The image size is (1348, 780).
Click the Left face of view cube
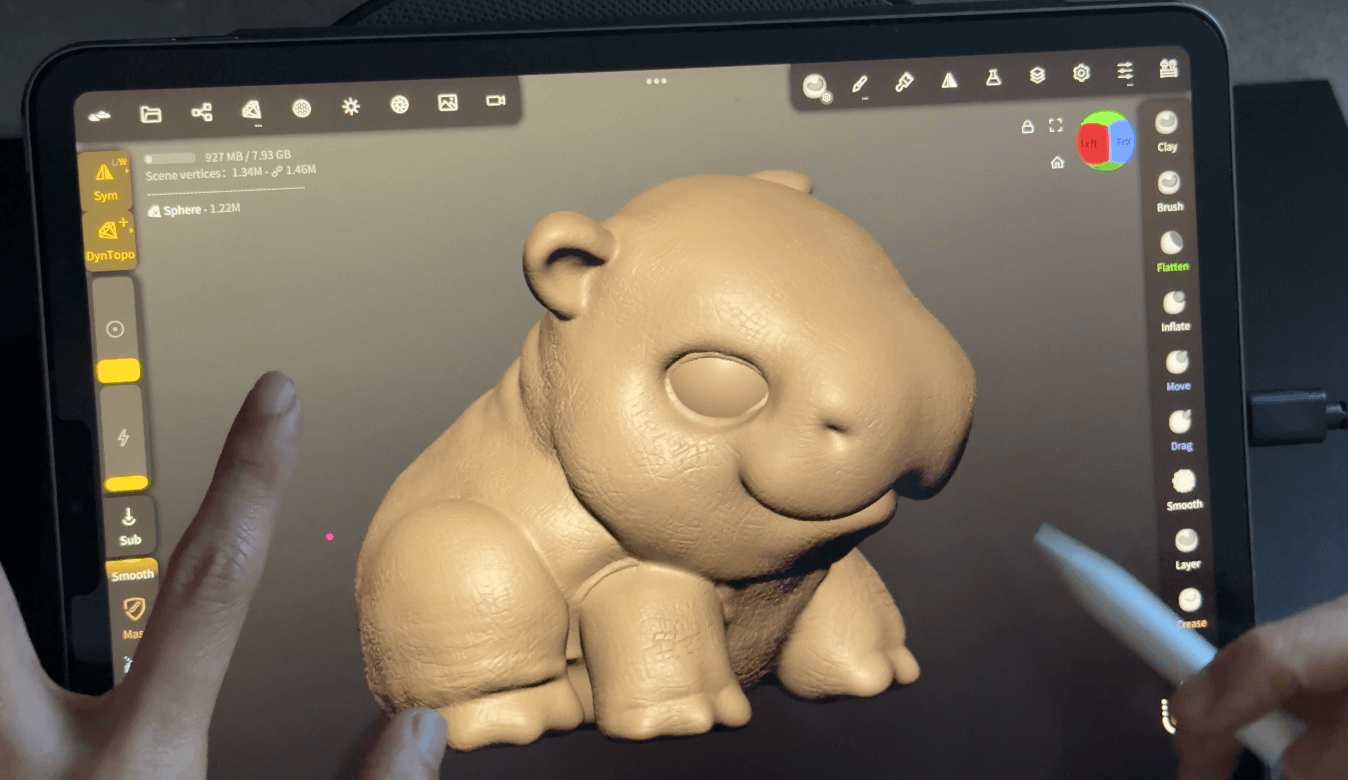coord(1091,143)
